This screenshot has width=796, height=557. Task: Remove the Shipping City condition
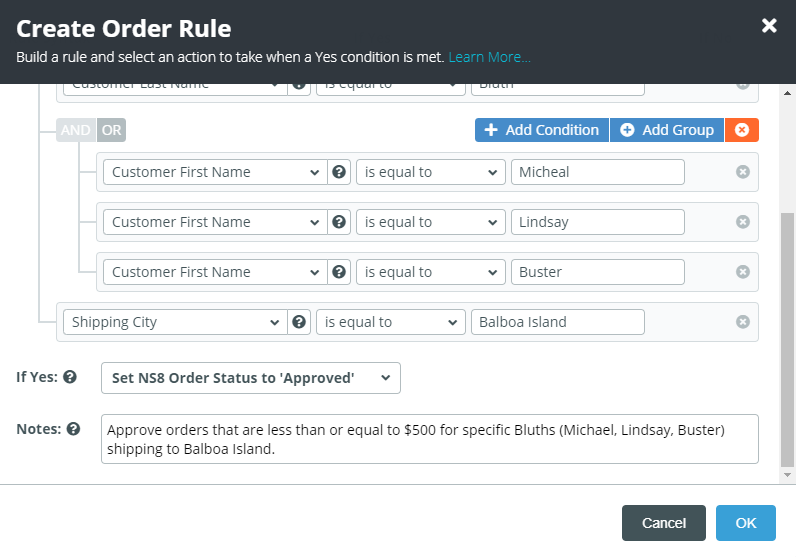click(x=743, y=322)
